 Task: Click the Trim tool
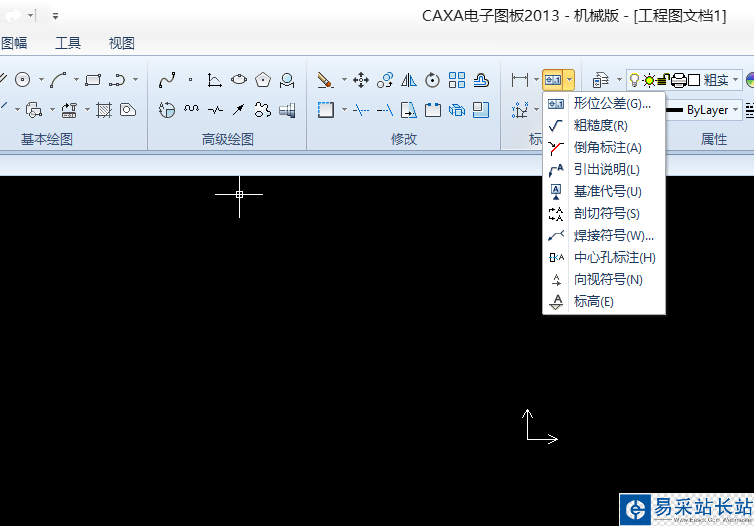pyautogui.click(x=361, y=110)
